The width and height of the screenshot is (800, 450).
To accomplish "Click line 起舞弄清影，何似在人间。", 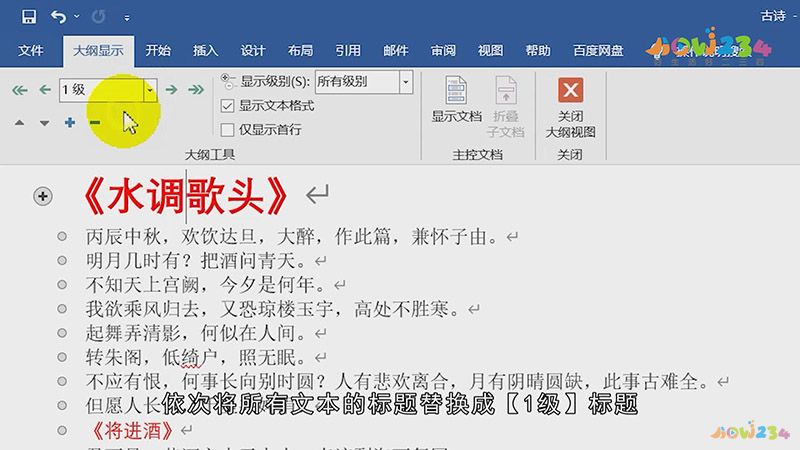I will point(196,333).
